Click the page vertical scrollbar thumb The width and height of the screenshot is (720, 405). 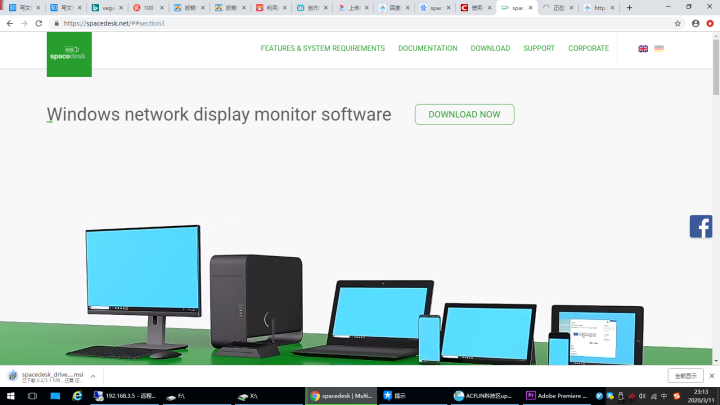tap(716, 67)
